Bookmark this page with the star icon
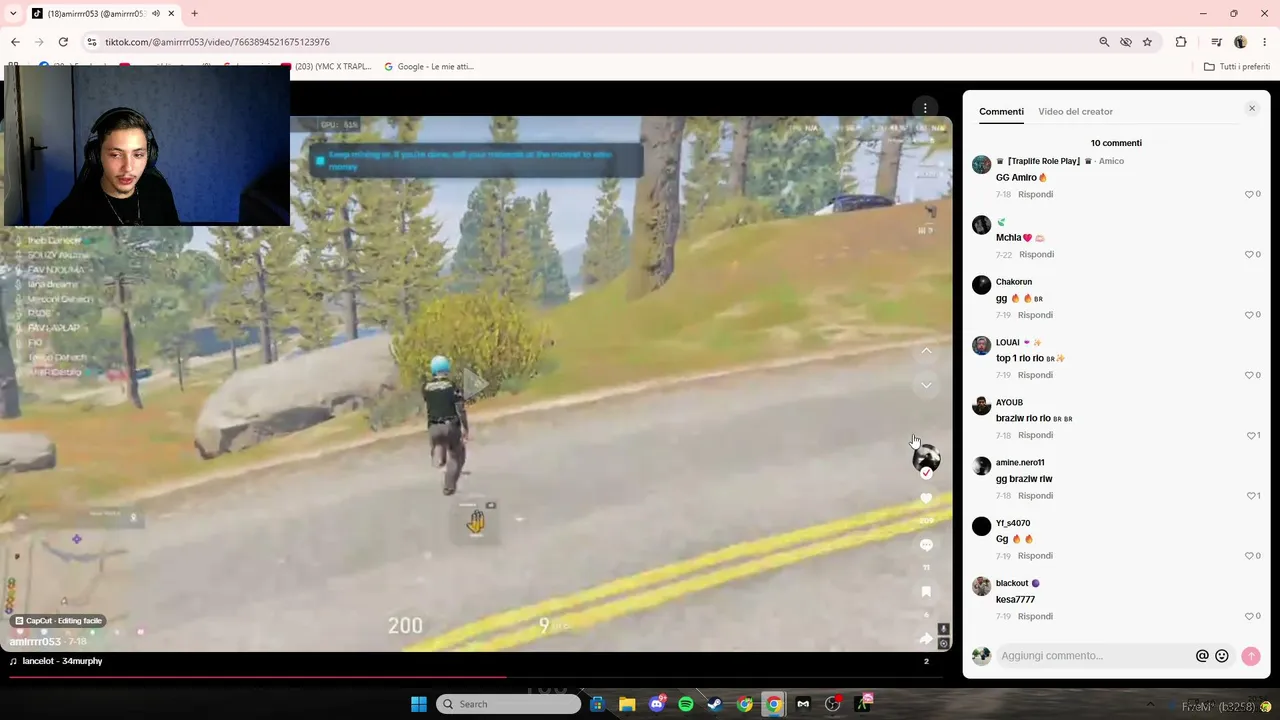The height and width of the screenshot is (720, 1280). [1147, 42]
